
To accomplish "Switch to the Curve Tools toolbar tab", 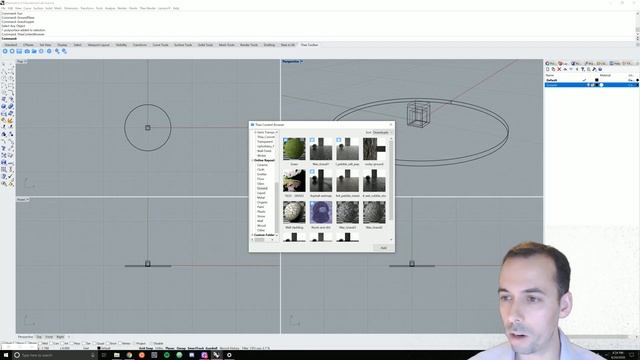I will click(160, 45).
